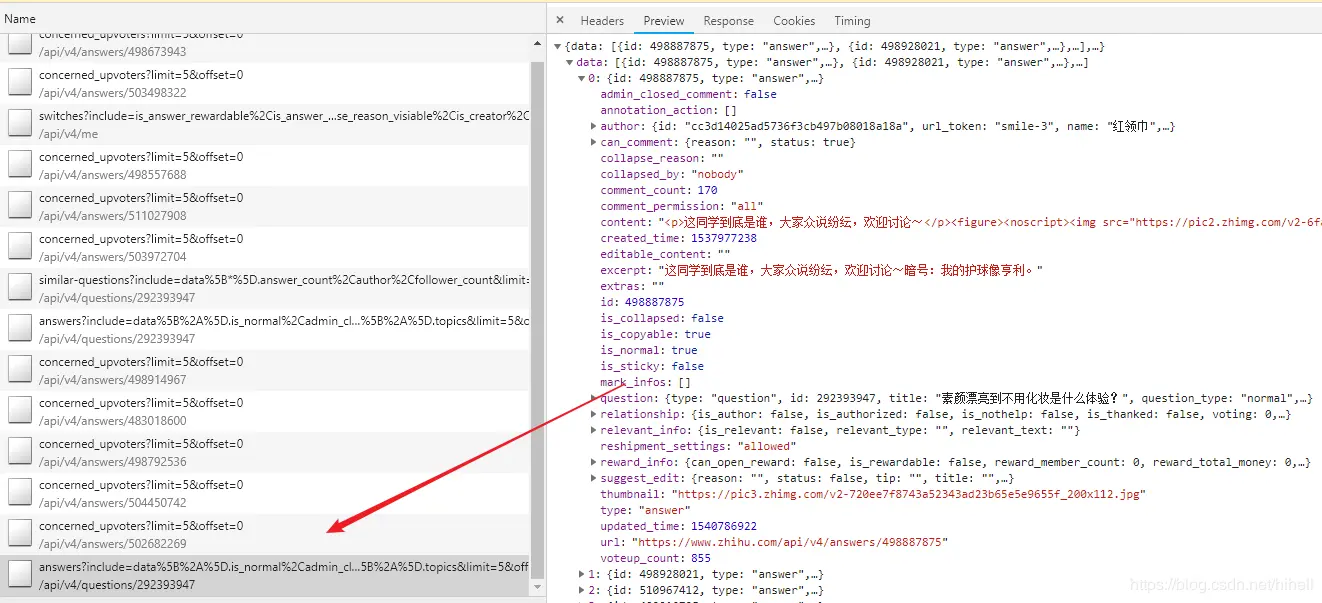Open the Headers tab
This screenshot has width=1322, height=603.
coord(602,20)
